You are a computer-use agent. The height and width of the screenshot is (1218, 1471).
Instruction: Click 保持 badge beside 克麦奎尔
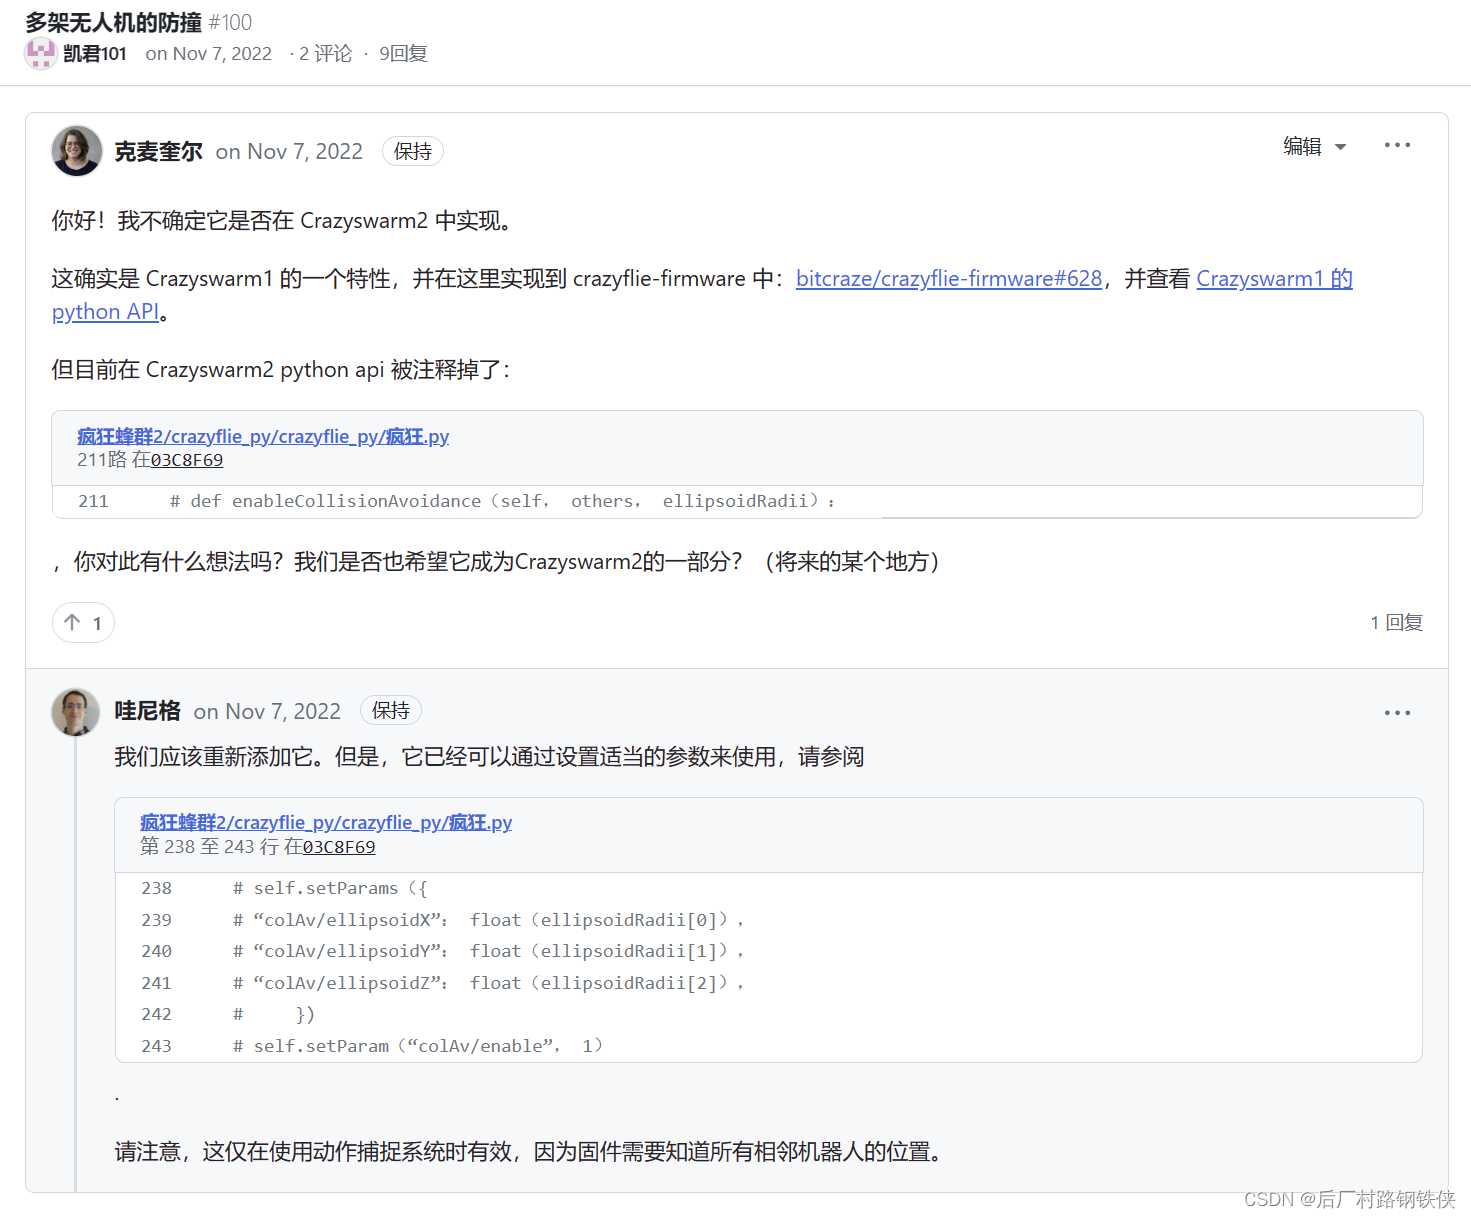(x=413, y=151)
